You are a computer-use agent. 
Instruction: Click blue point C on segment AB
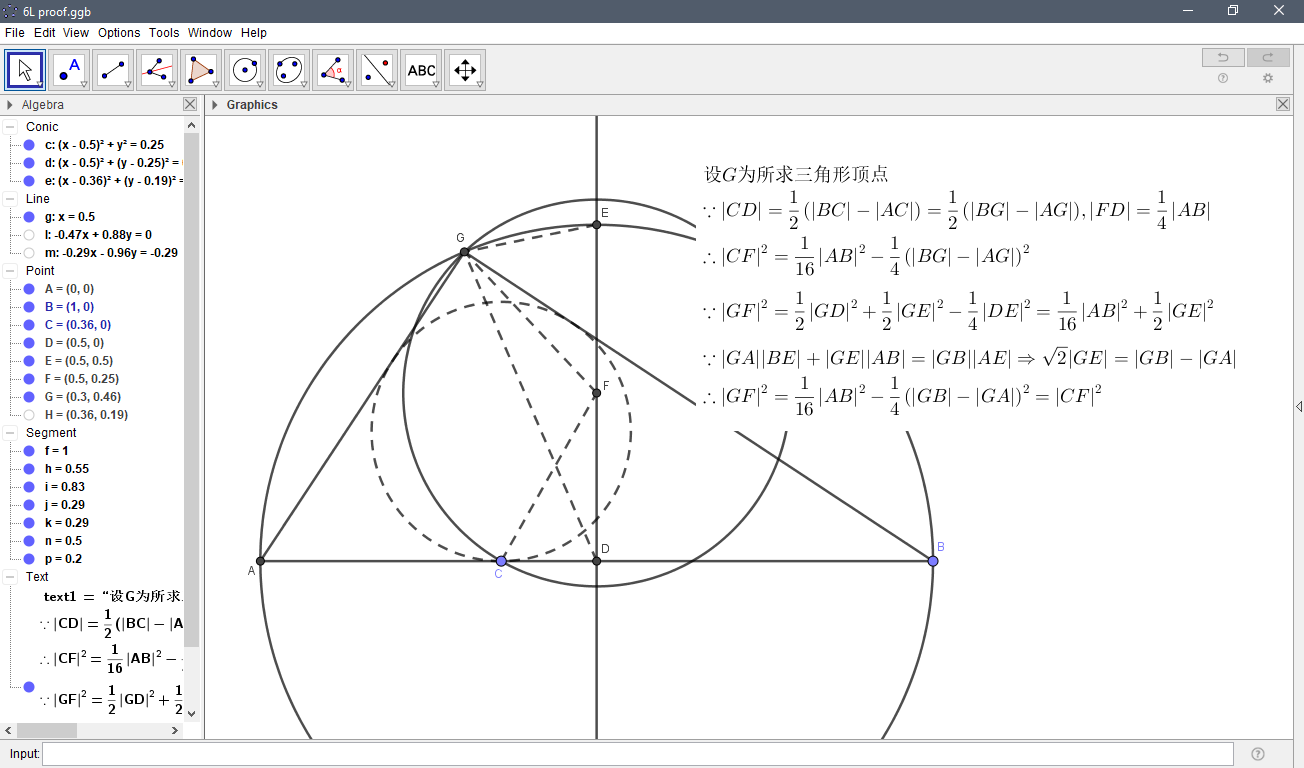pos(501,561)
